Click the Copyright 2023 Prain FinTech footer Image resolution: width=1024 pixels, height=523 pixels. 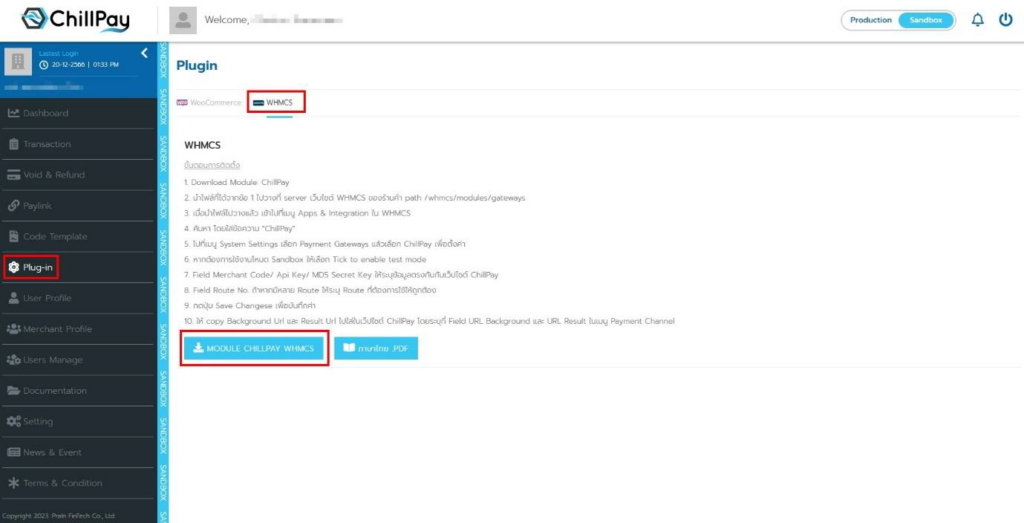(59, 516)
